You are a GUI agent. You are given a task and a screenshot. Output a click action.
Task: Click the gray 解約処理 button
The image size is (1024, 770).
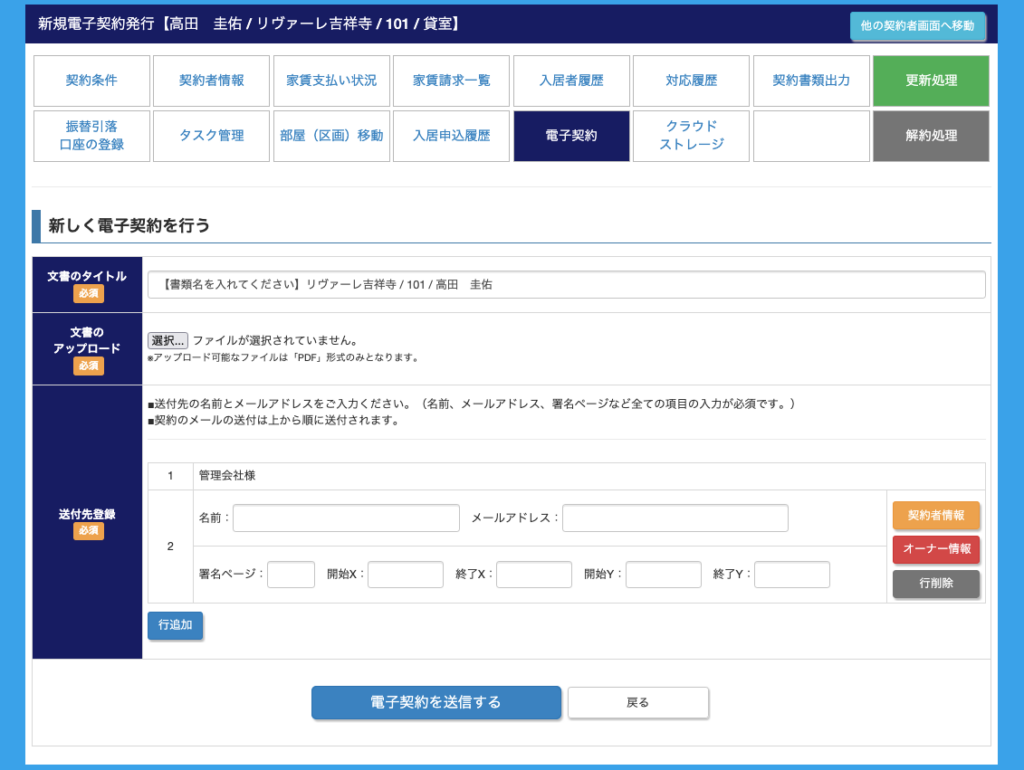tap(931, 136)
